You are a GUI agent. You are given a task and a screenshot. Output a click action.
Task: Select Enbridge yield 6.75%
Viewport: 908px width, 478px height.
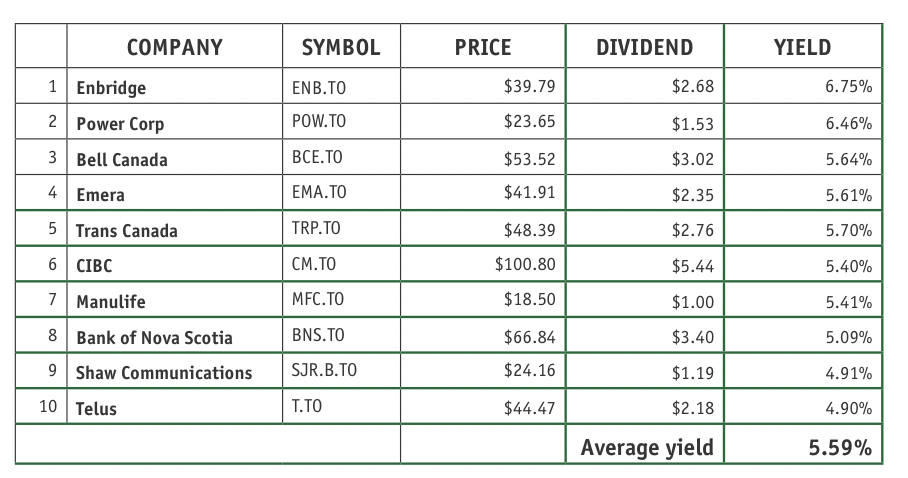click(848, 86)
